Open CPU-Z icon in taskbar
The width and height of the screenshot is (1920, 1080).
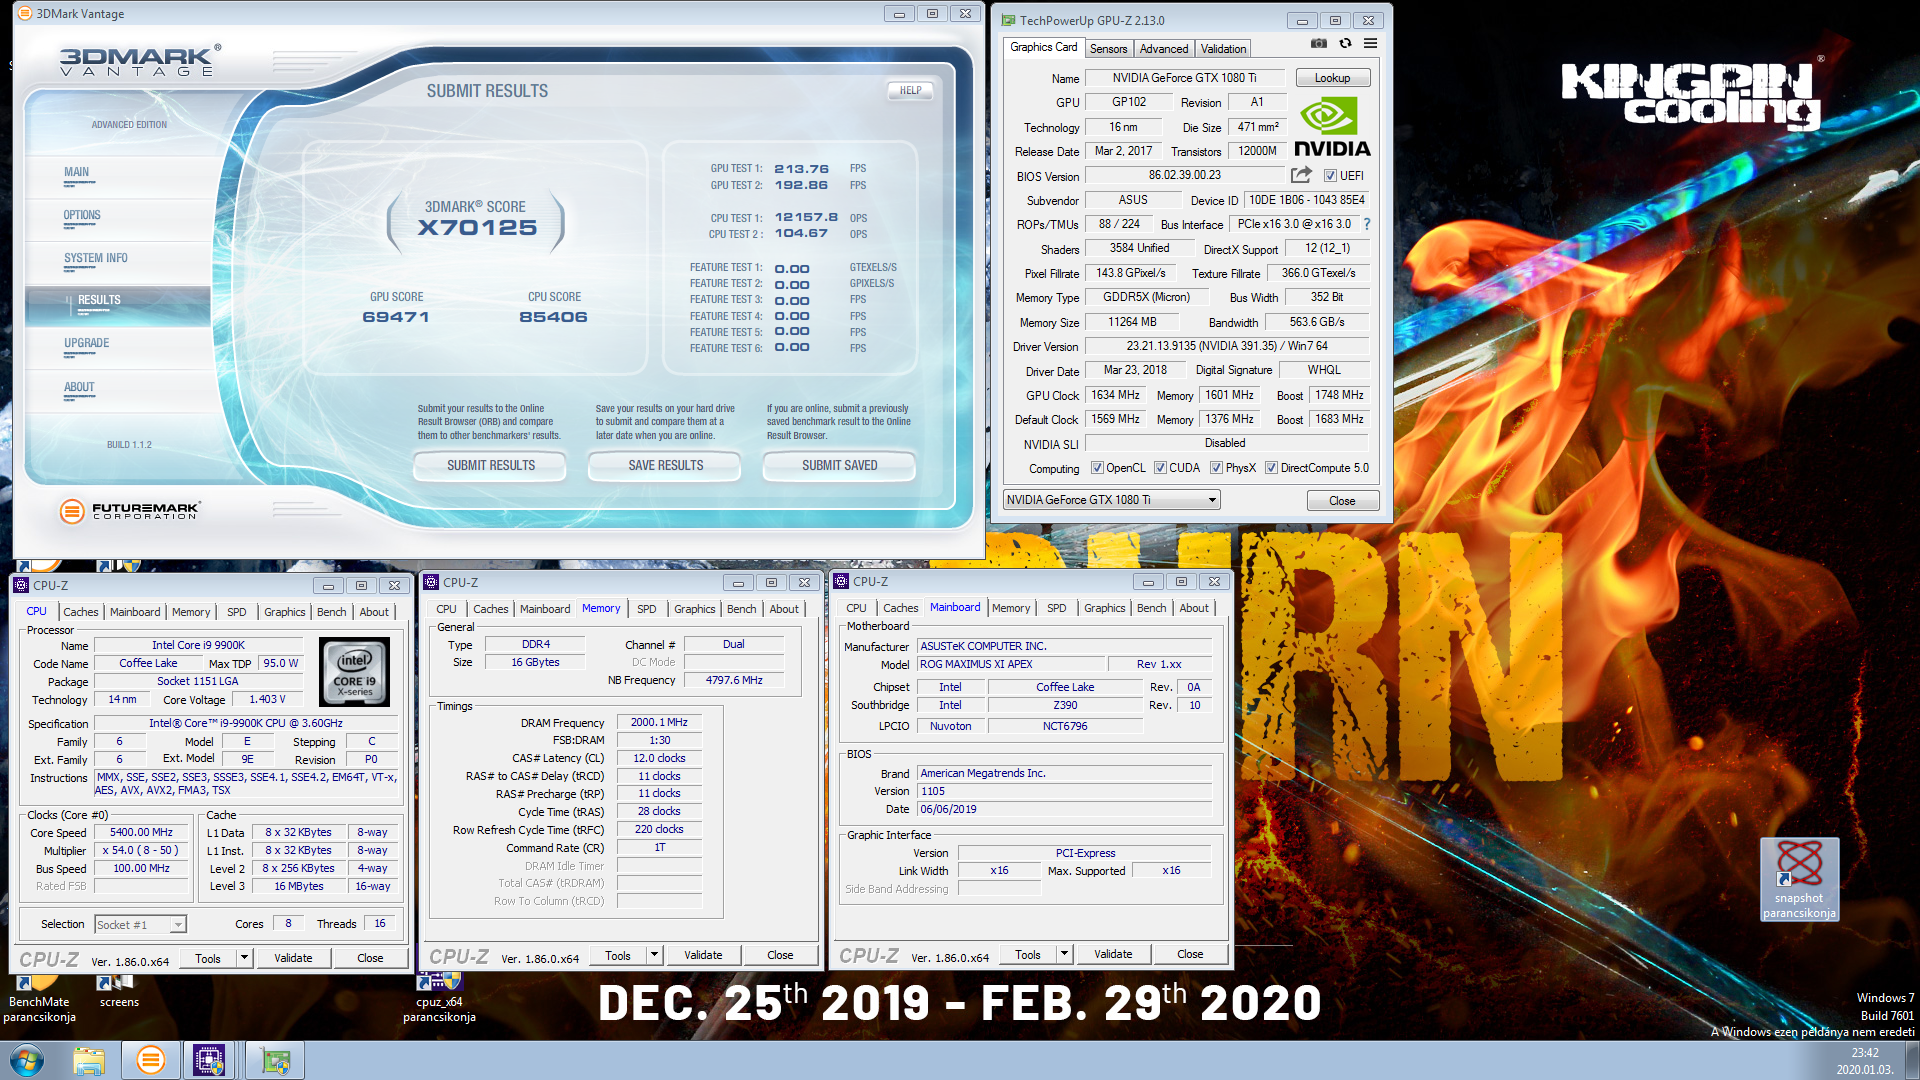[x=209, y=1060]
